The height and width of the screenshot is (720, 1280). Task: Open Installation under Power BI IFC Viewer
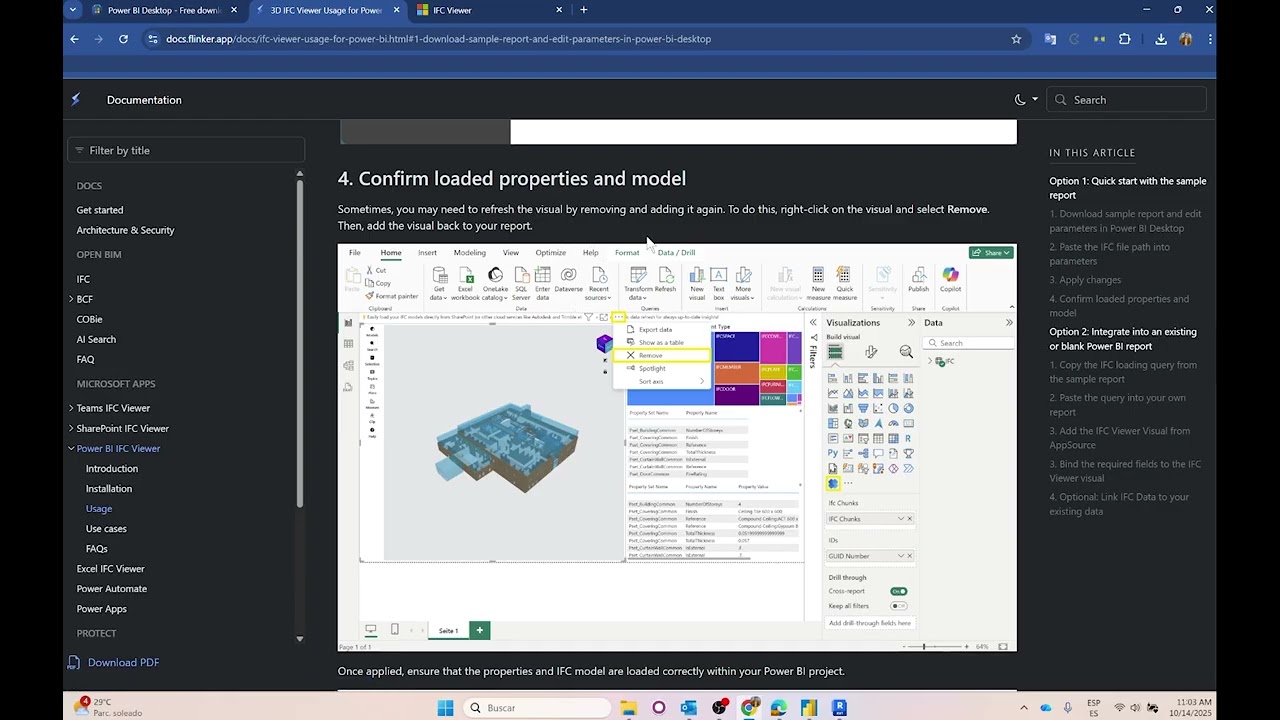pyautogui.click(x=109, y=488)
